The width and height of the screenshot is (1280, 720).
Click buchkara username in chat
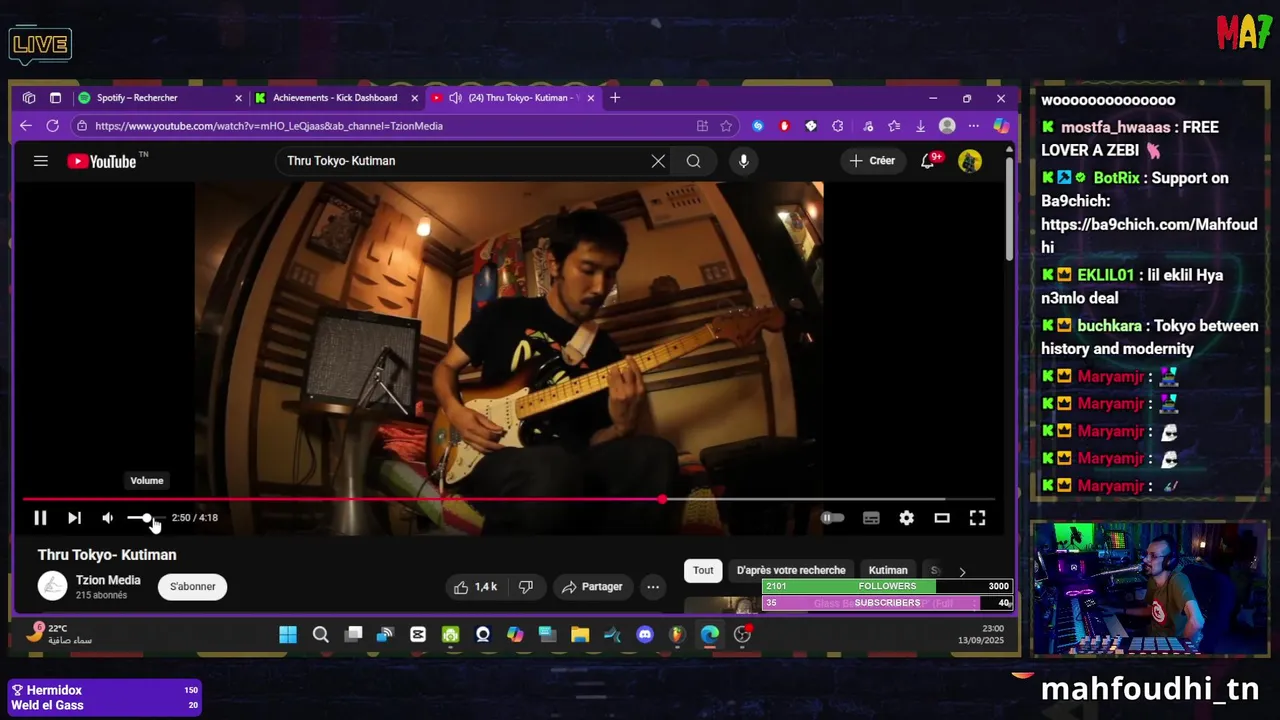(x=1109, y=326)
